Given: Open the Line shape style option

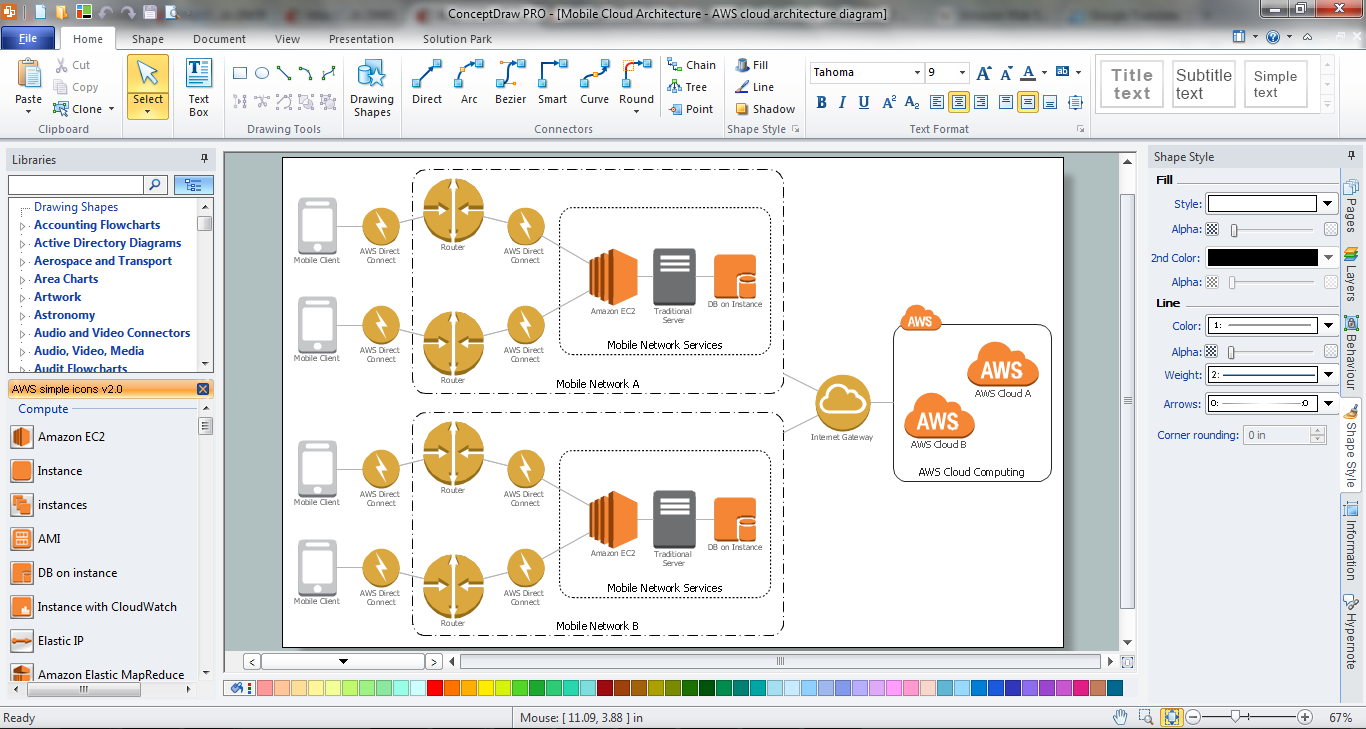Looking at the screenshot, I should tap(754, 87).
